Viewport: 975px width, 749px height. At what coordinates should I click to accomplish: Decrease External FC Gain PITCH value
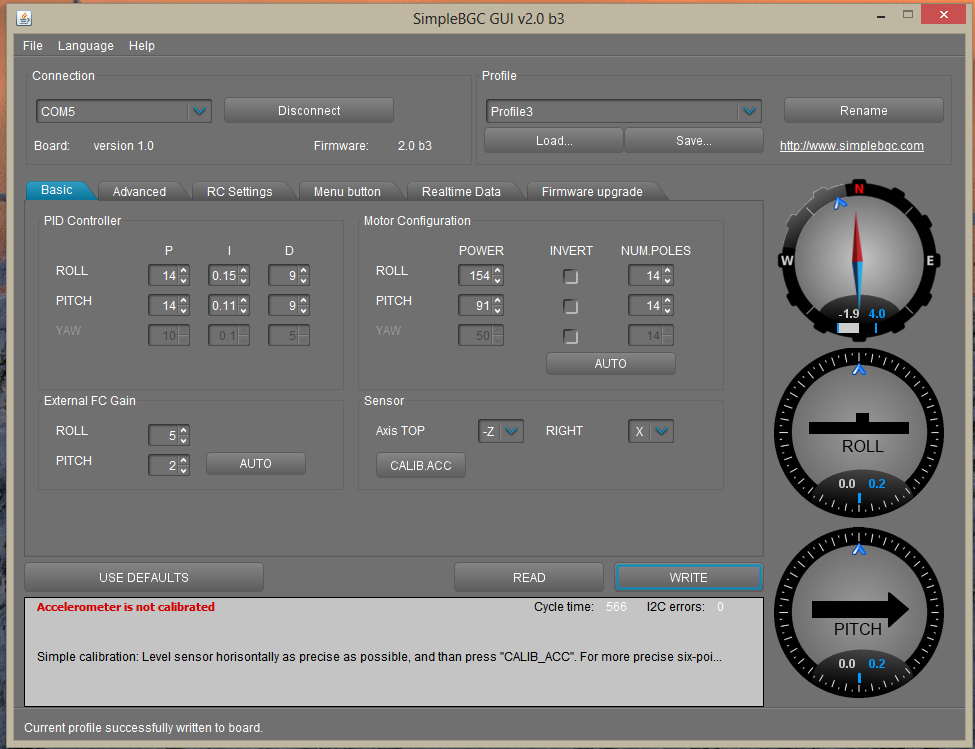(183, 470)
